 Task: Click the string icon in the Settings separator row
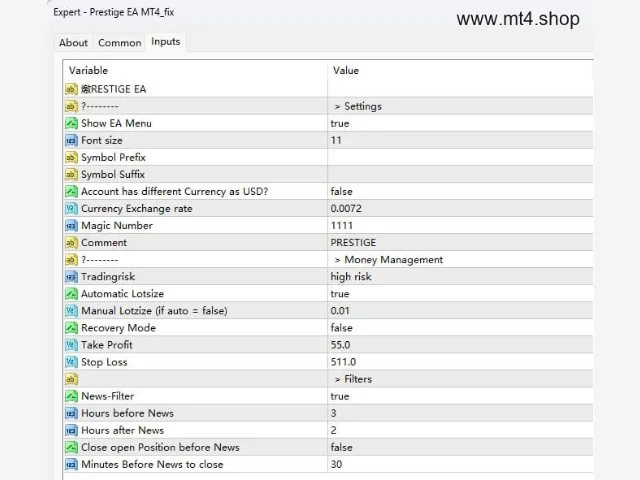(71, 106)
